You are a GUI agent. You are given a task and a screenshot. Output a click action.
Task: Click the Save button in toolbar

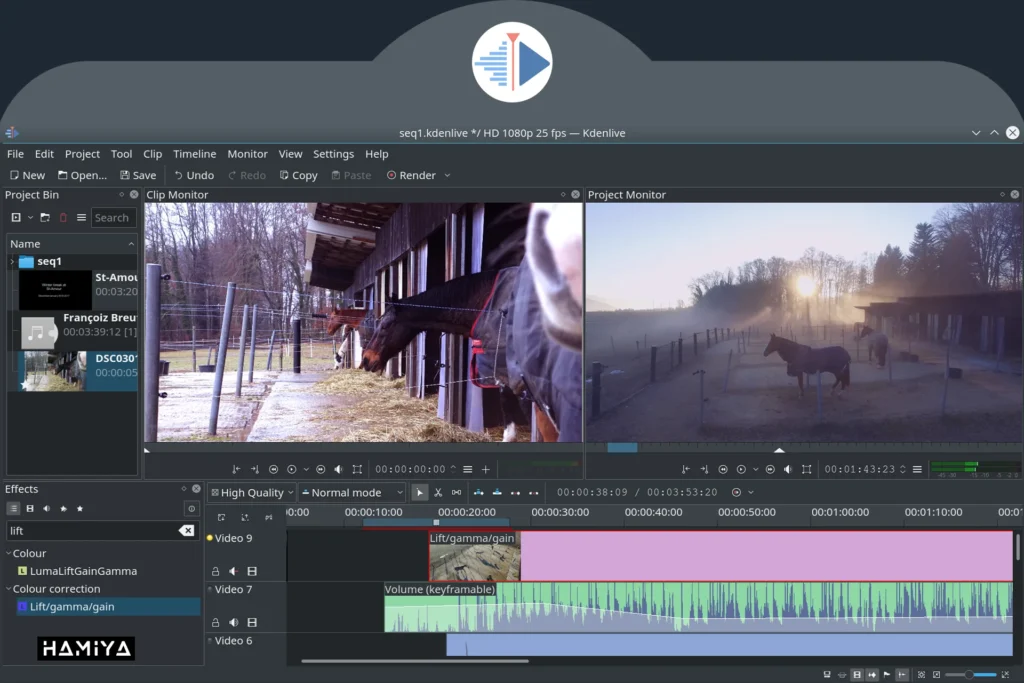(x=138, y=175)
